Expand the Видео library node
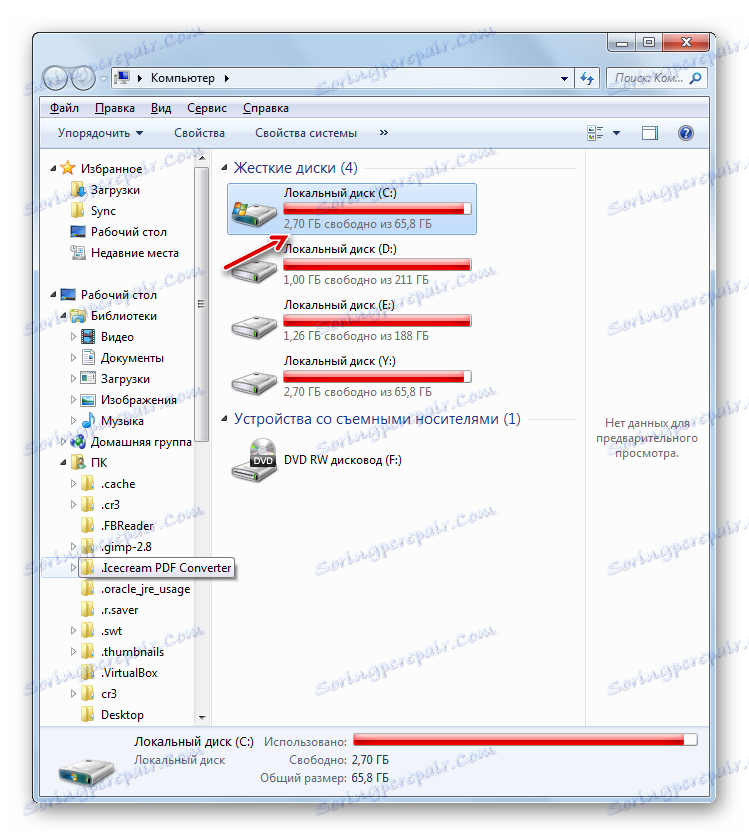Image resolution: width=749 pixels, height=836 pixels. 74,336
